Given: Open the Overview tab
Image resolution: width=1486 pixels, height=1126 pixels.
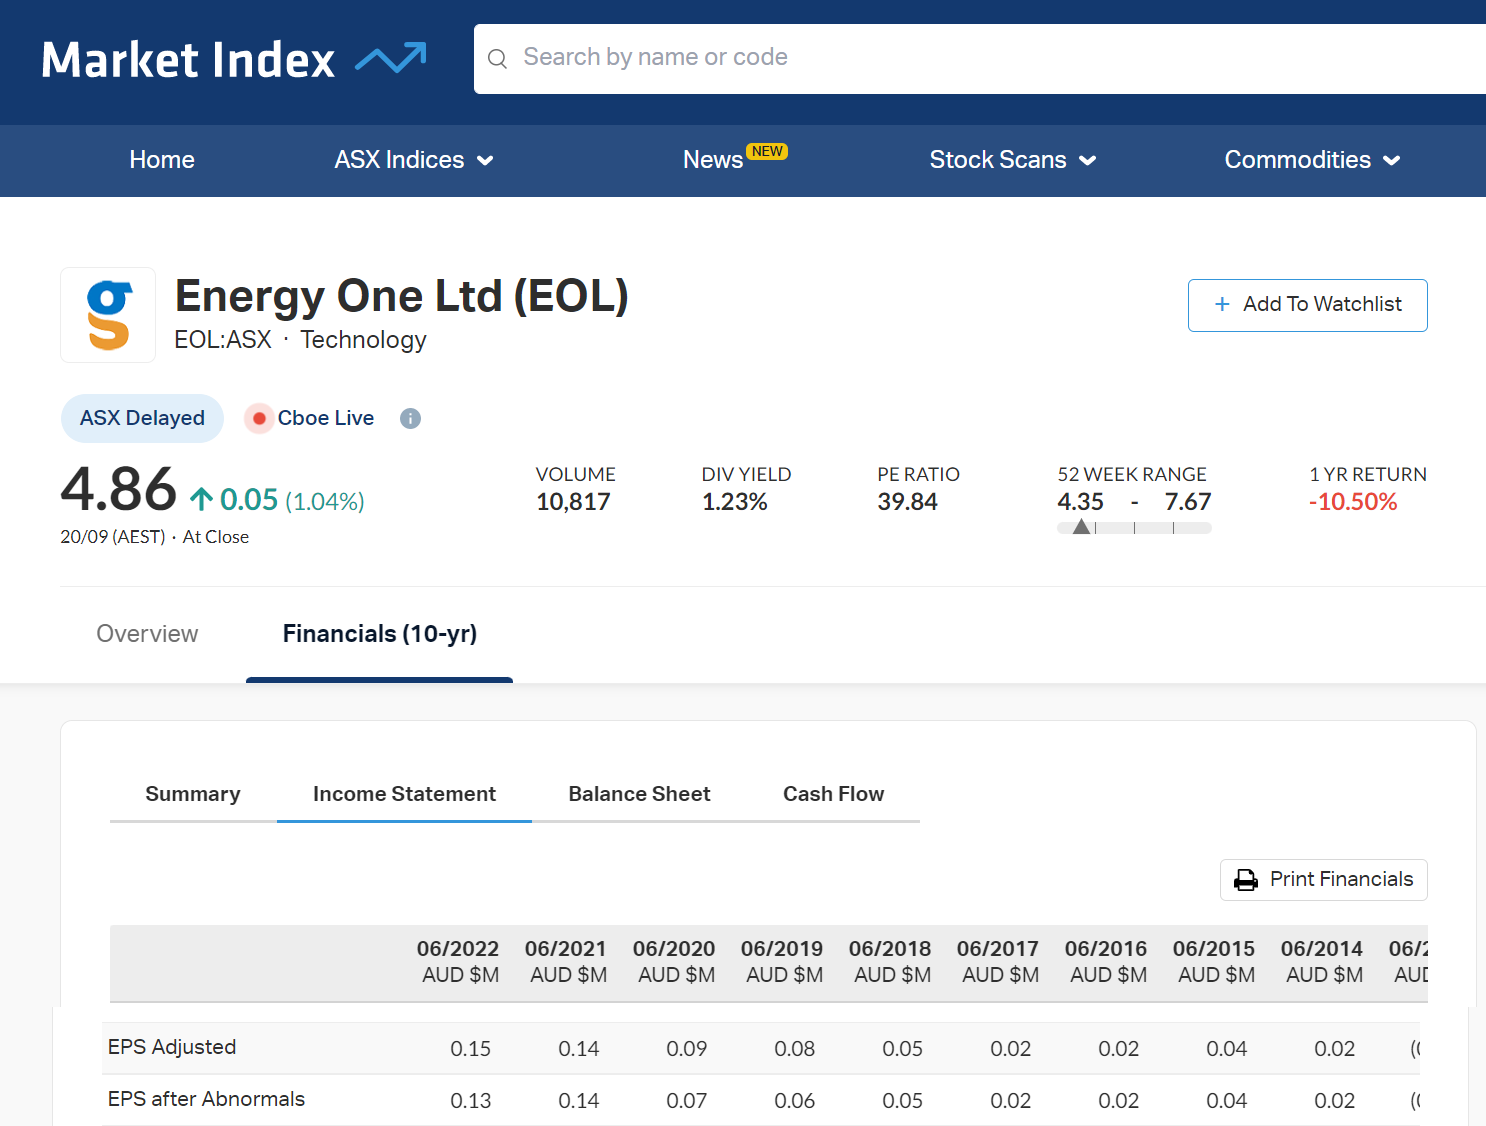Looking at the screenshot, I should (147, 634).
